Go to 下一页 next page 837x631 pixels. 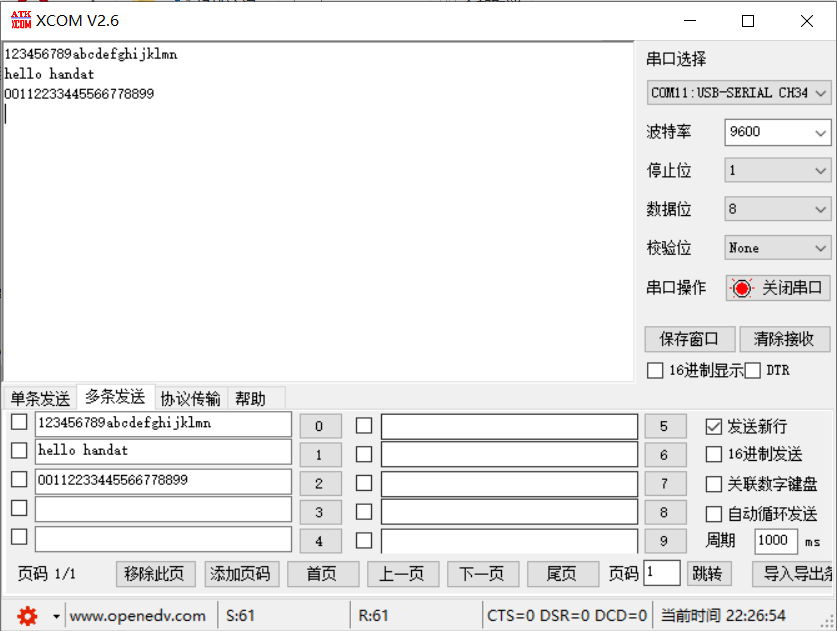(482, 574)
